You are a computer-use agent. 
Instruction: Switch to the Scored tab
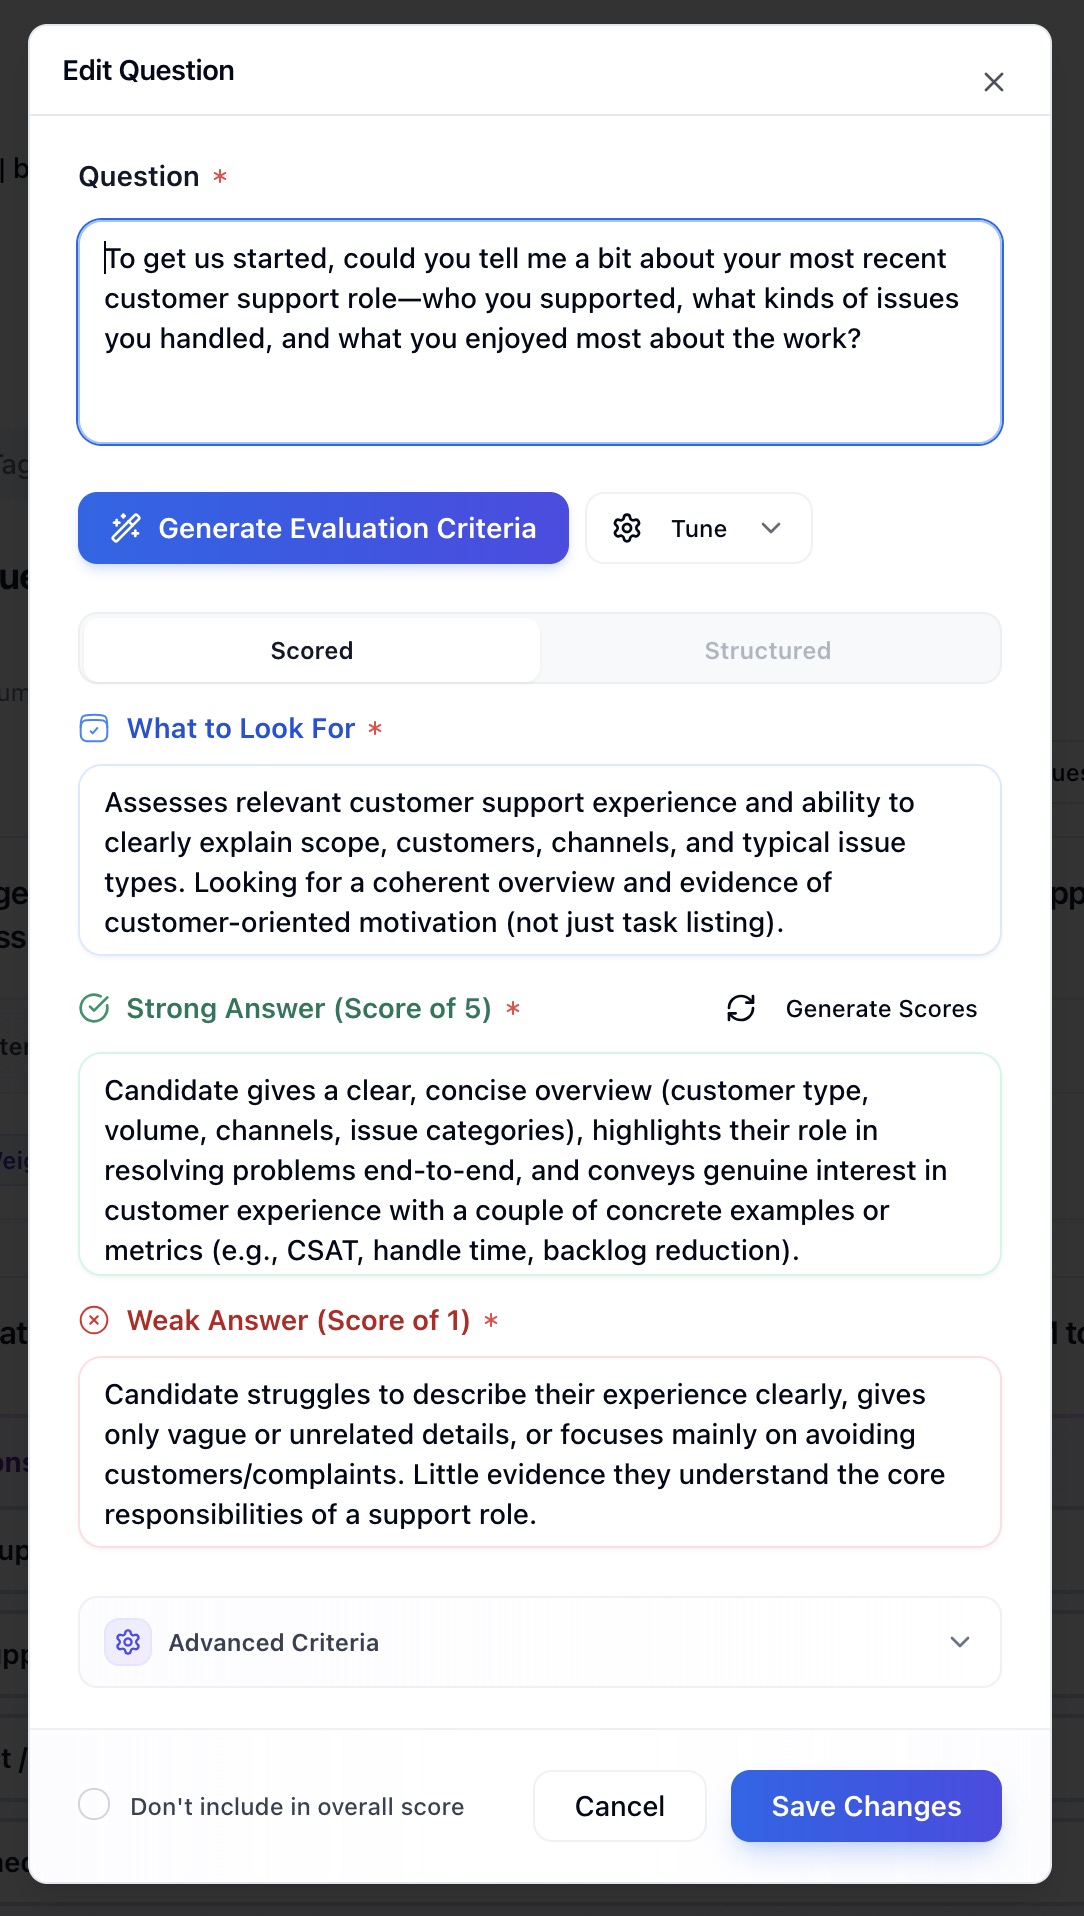311,650
